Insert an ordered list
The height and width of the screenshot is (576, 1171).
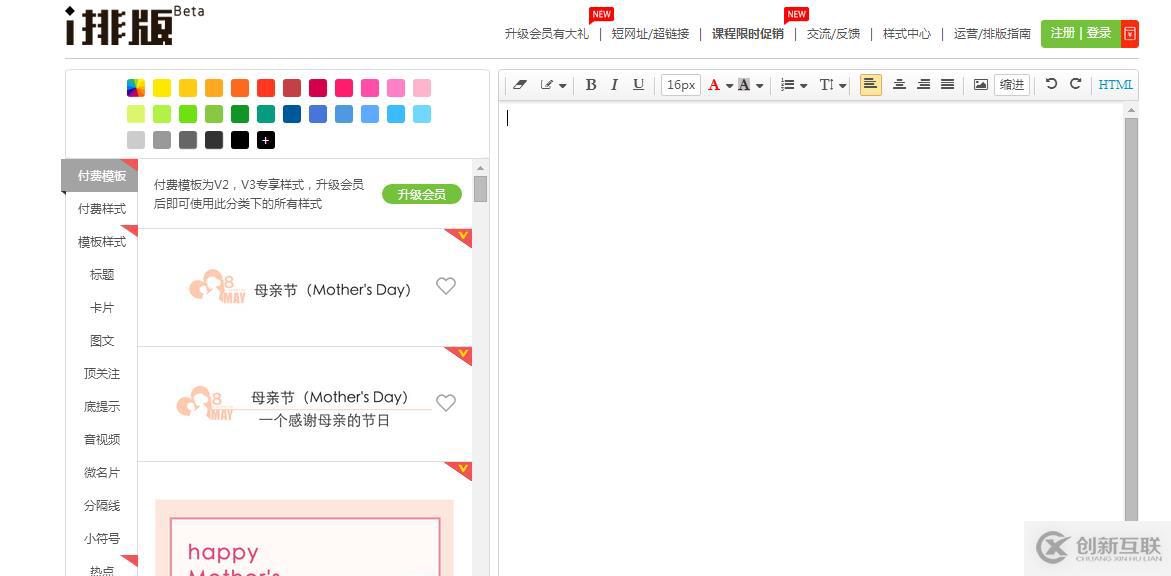[787, 85]
